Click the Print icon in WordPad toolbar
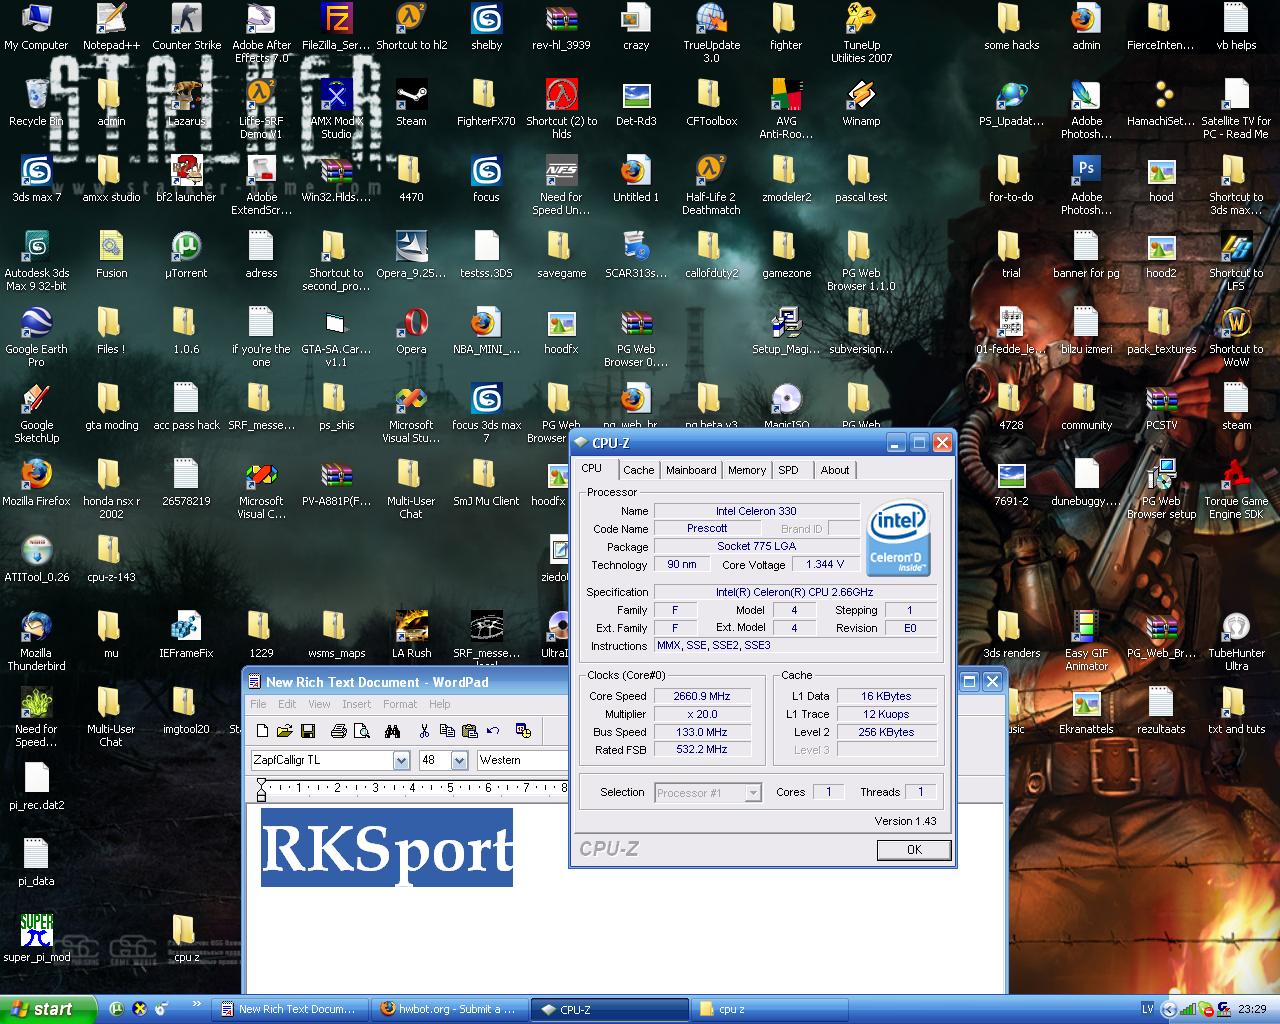The width and height of the screenshot is (1280, 1024). tap(338, 731)
